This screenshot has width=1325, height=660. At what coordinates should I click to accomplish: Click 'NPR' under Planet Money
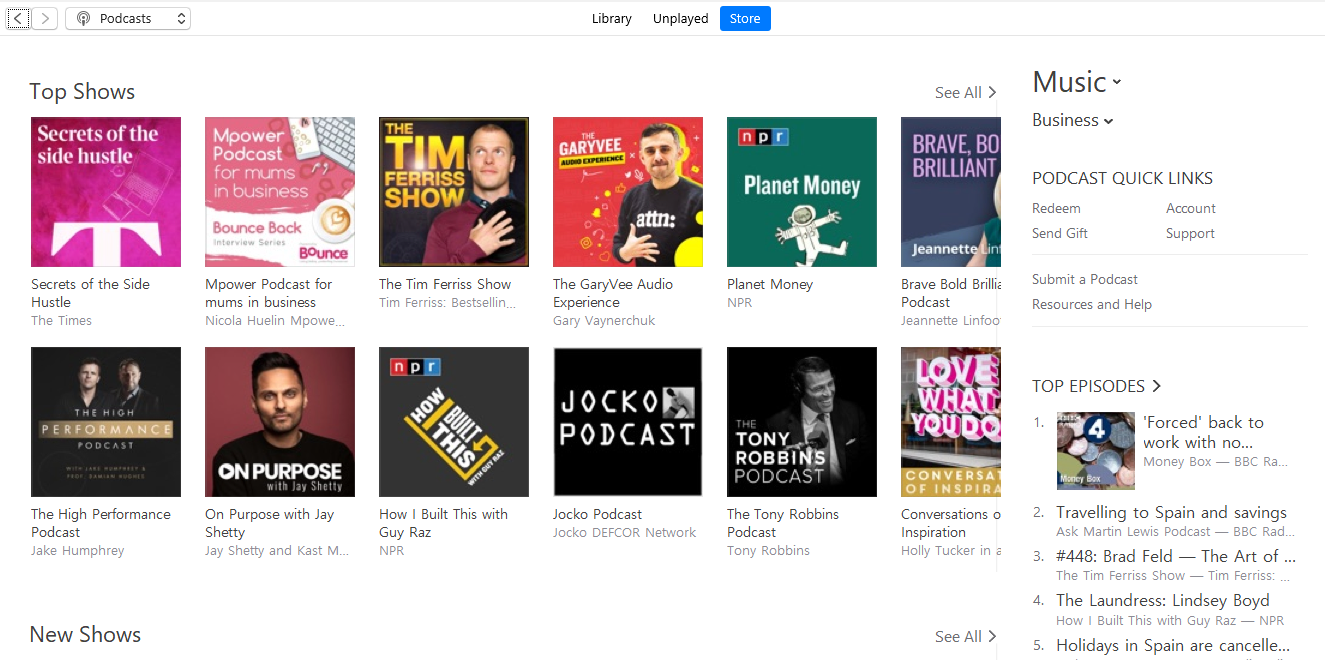[x=740, y=302]
